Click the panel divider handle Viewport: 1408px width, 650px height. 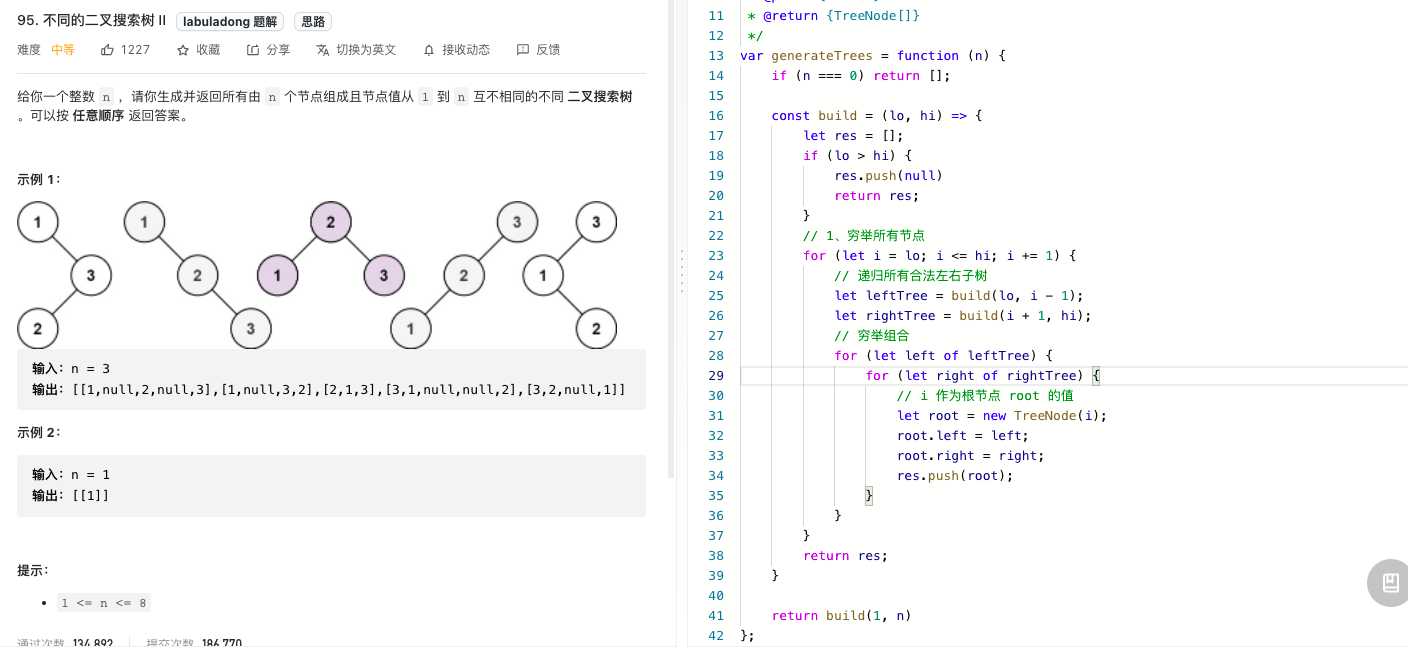pos(682,271)
